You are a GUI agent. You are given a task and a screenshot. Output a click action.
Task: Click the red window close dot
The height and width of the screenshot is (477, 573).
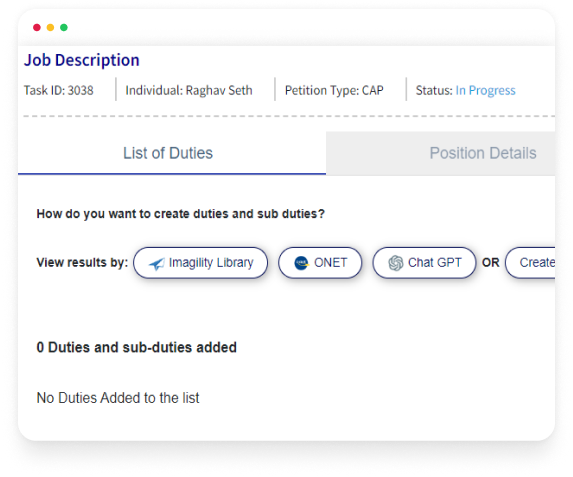[x=37, y=27]
